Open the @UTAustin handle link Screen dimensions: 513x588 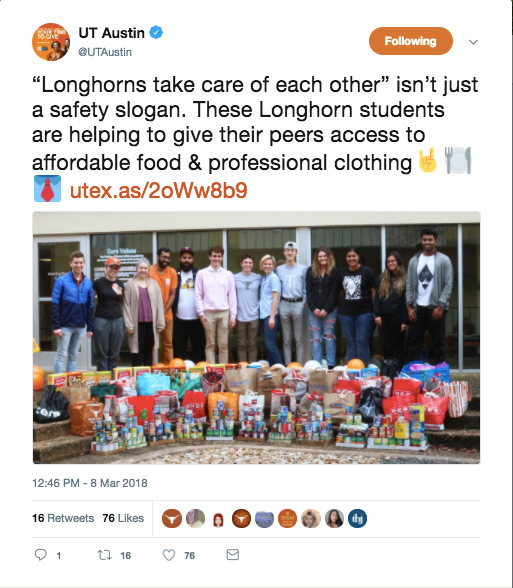click(x=105, y=52)
